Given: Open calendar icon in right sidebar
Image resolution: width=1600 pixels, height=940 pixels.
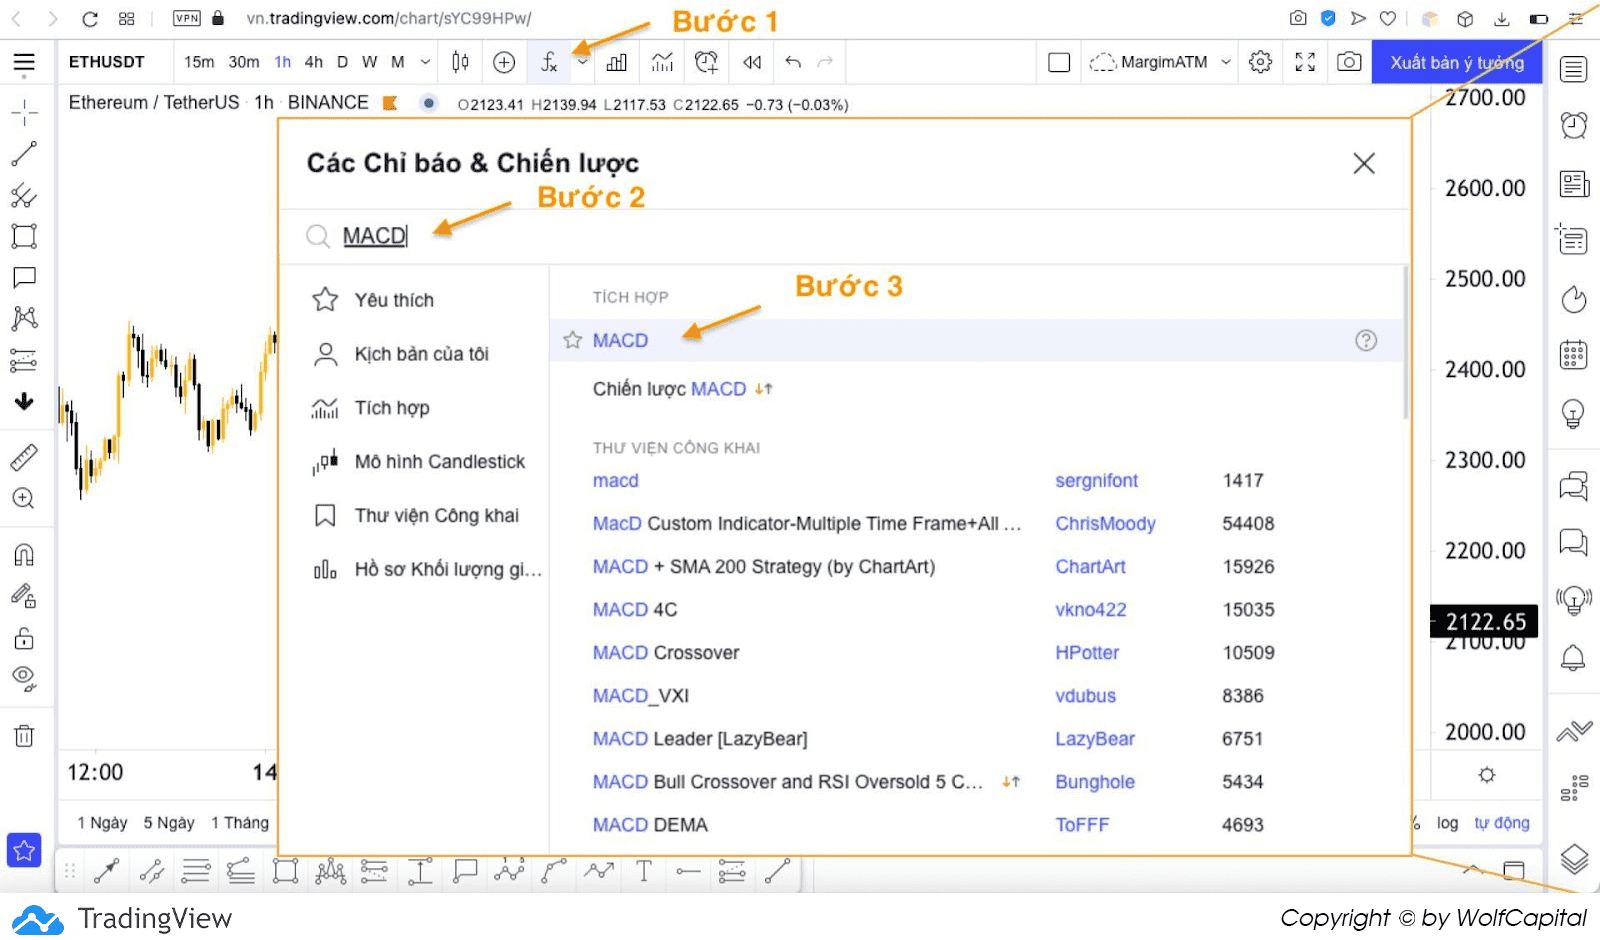Looking at the screenshot, I should 1574,355.
